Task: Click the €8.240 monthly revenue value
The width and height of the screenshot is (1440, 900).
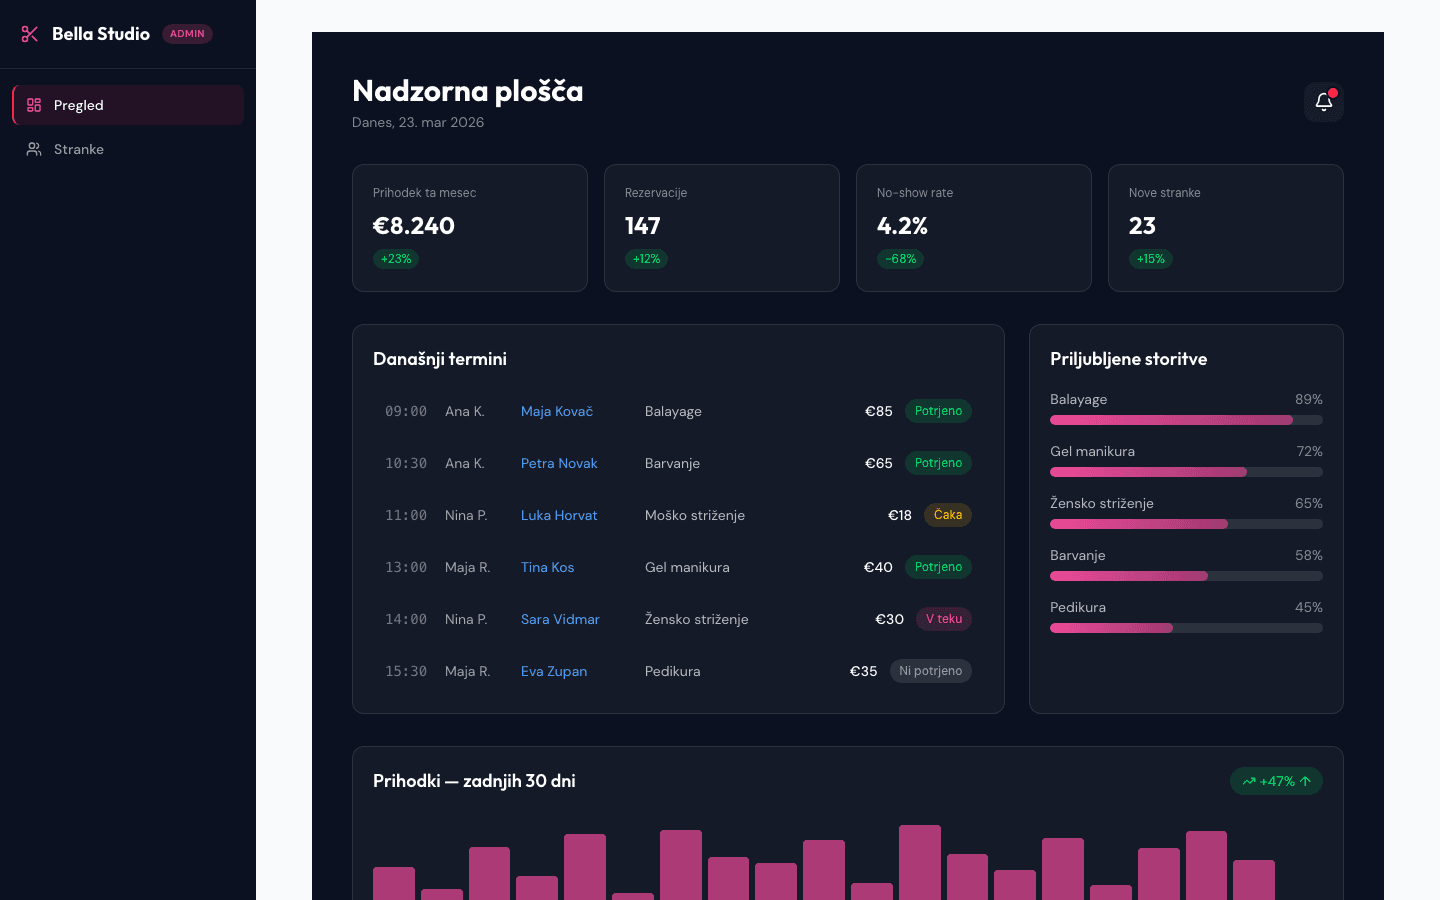Action: [x=414, y=226]
